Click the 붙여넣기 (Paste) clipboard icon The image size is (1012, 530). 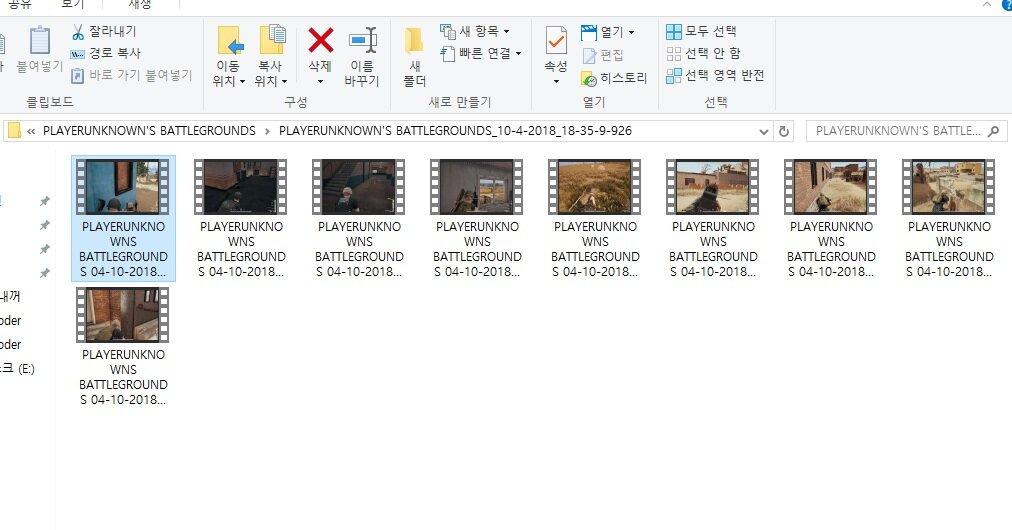40,41
